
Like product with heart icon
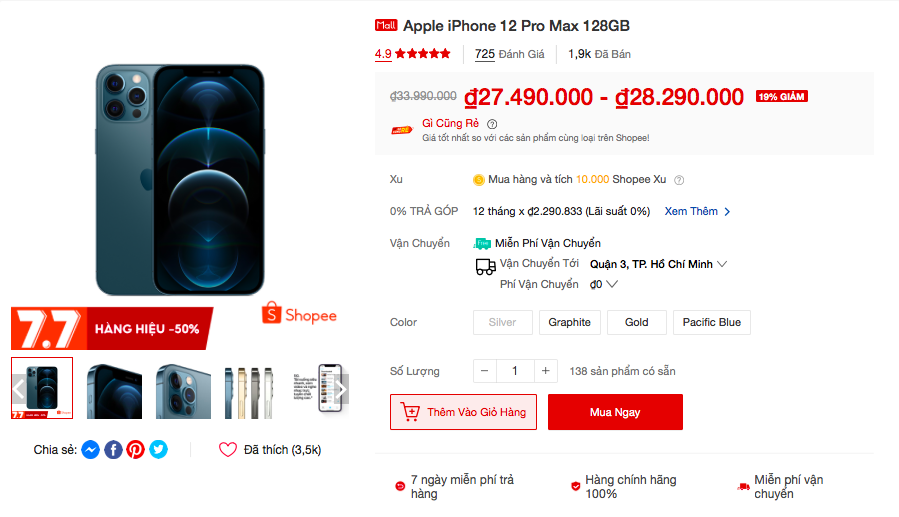[228, 450]
